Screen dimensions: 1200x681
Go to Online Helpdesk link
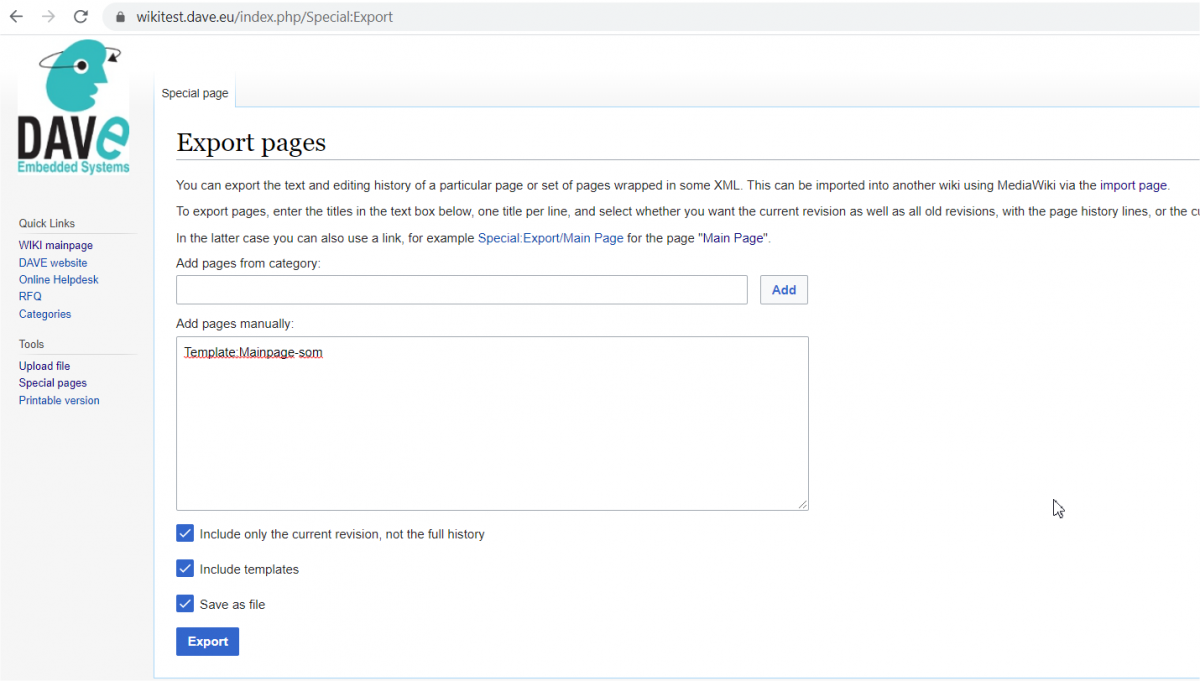pos(59,280)
